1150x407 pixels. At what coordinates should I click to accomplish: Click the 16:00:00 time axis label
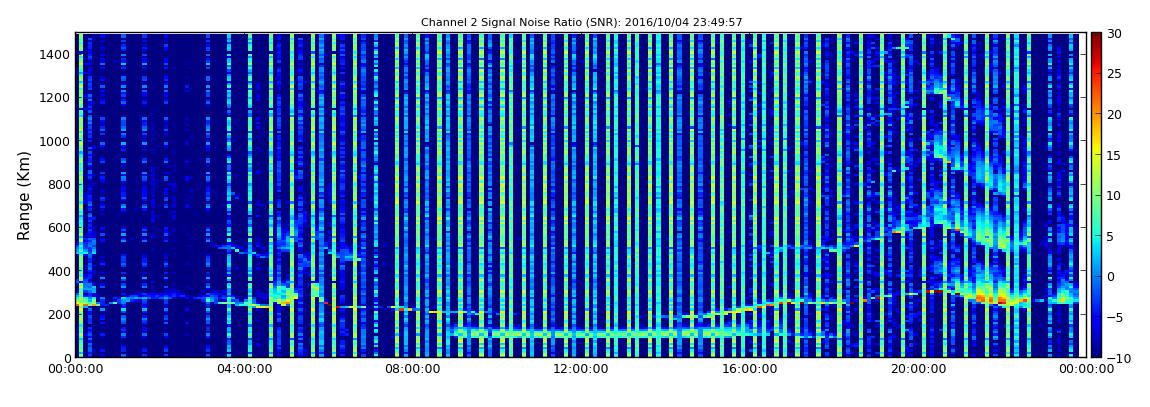tap(750, 370)
